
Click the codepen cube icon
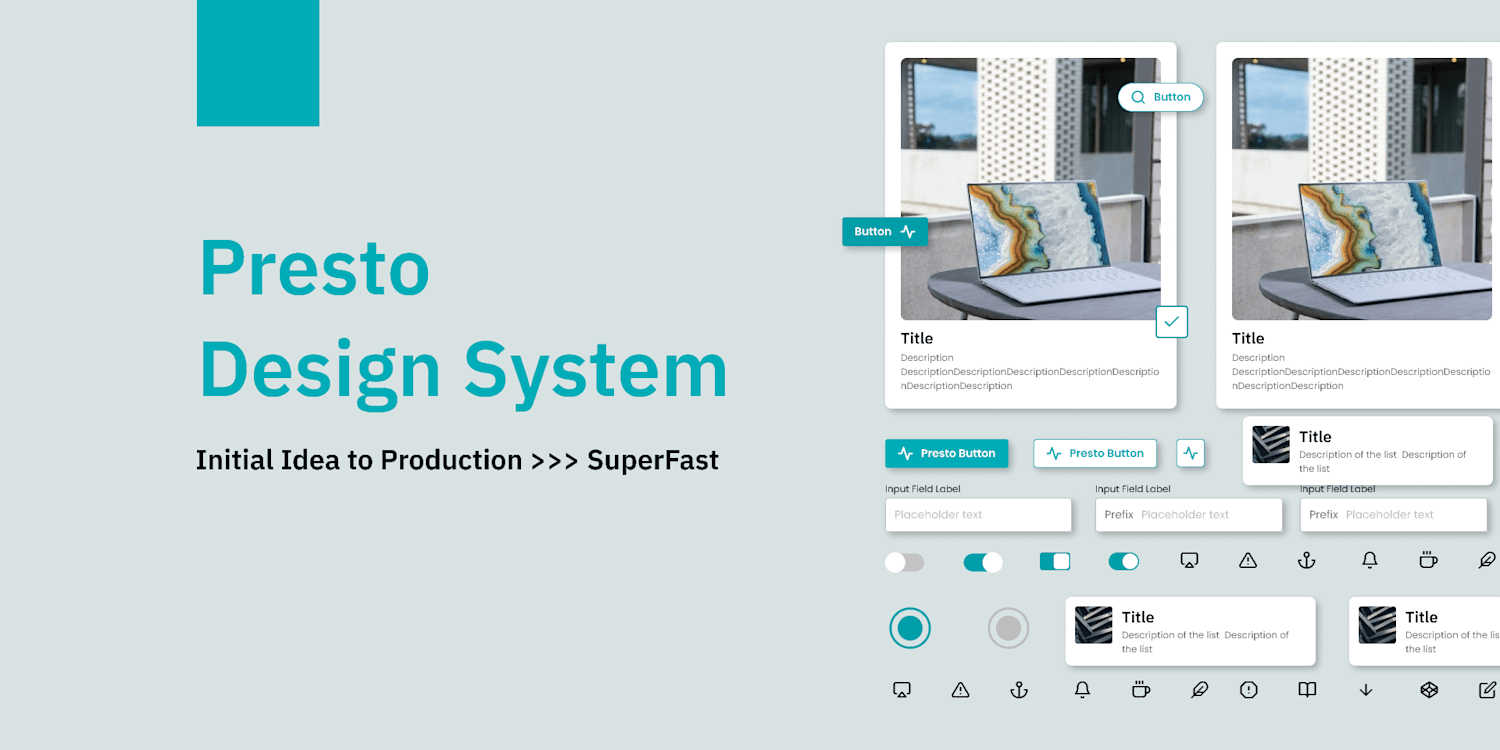point(1429,689)
